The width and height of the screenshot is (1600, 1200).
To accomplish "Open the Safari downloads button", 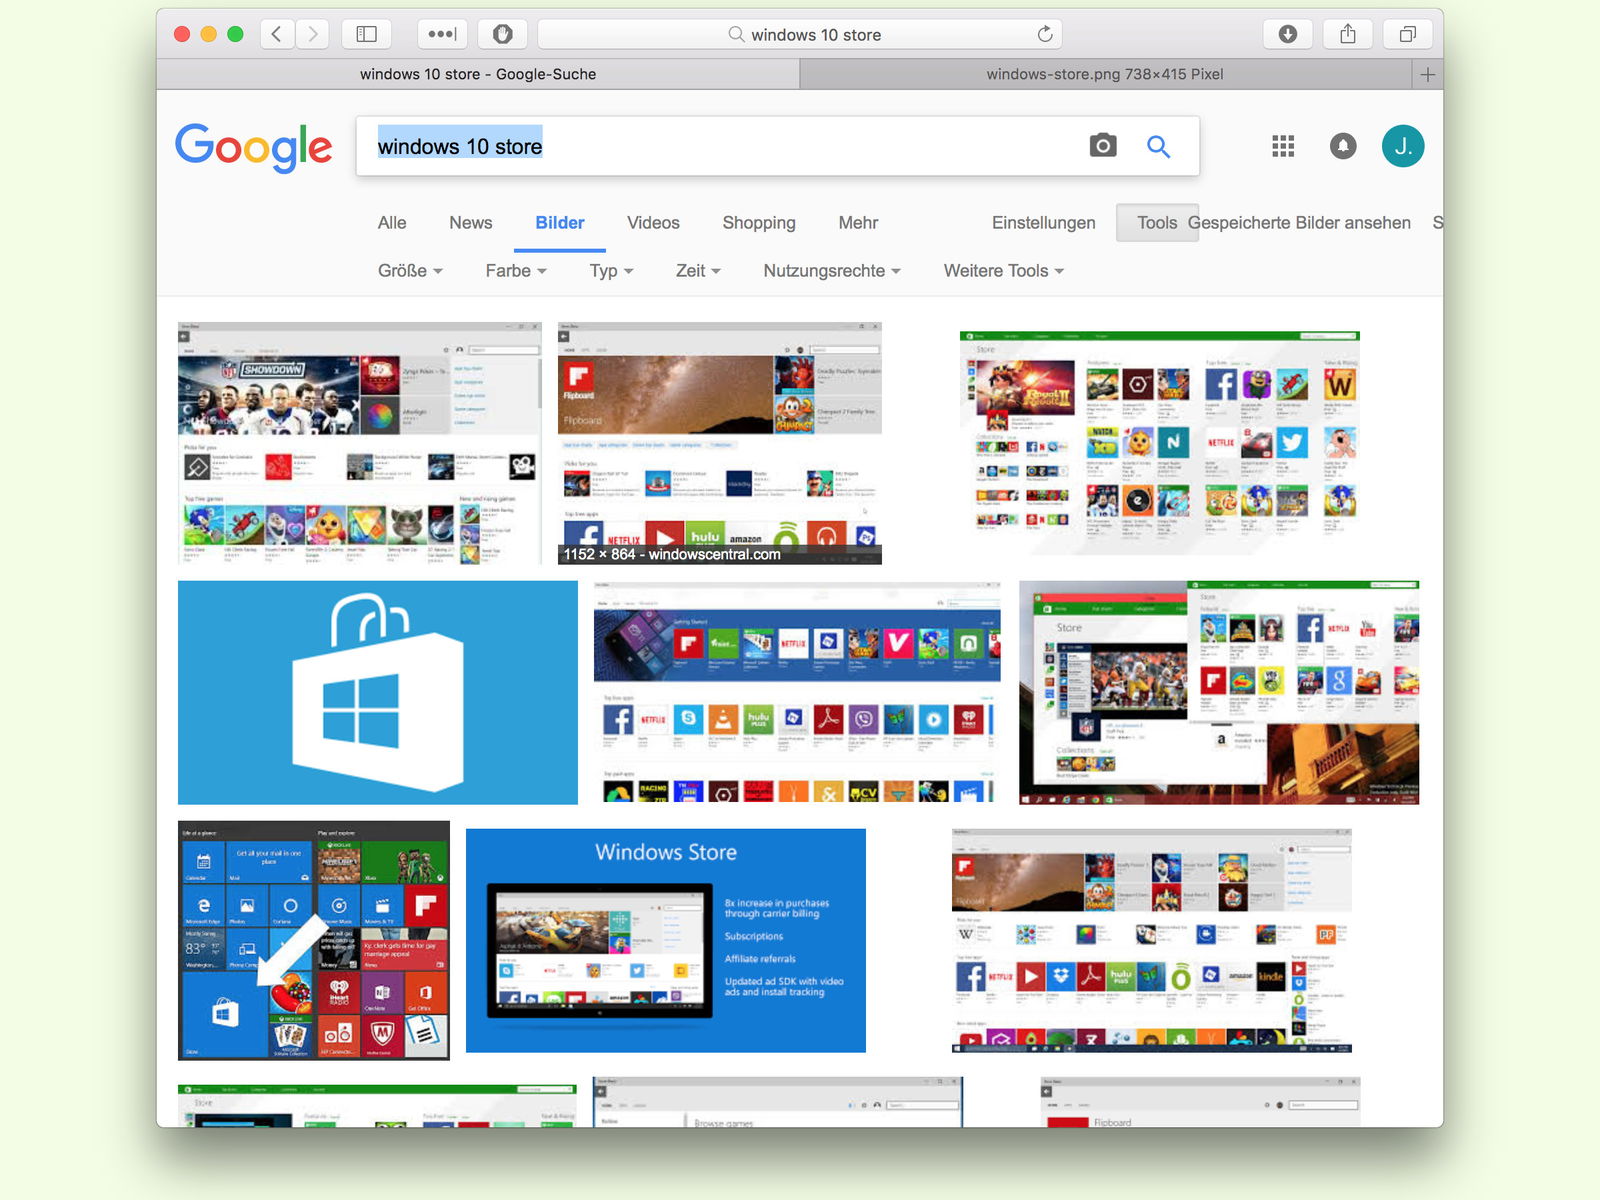I will pos(1288,34).
